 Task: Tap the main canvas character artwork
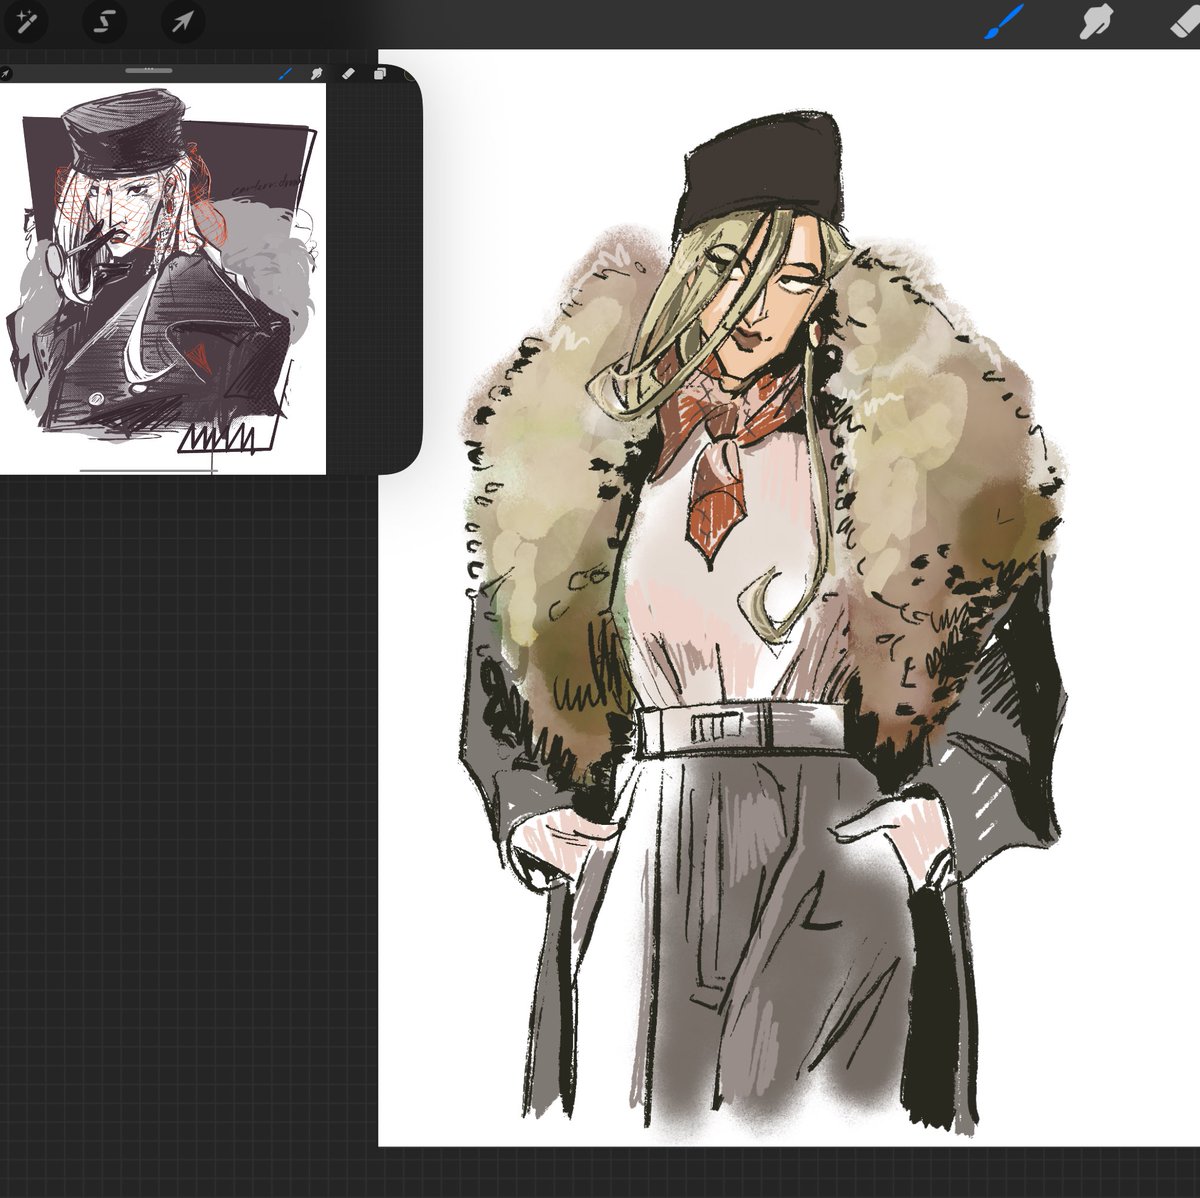point(765,620)
